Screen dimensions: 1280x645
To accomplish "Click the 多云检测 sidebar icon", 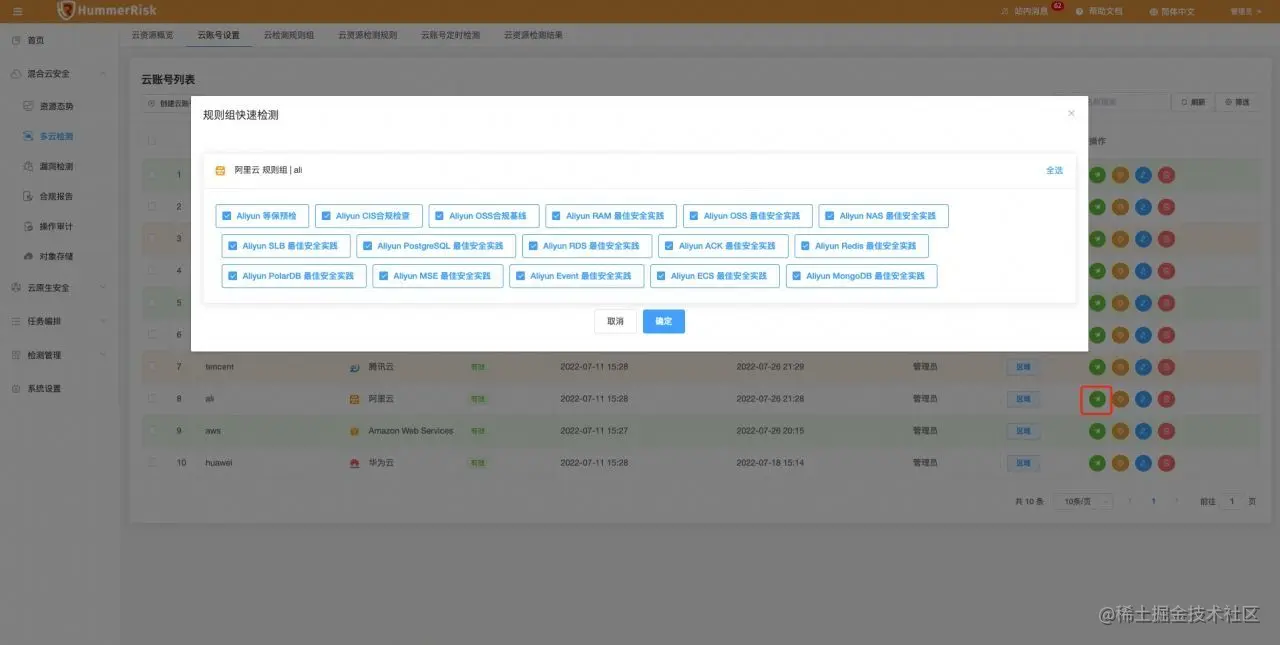I will (x=29, y=136).
